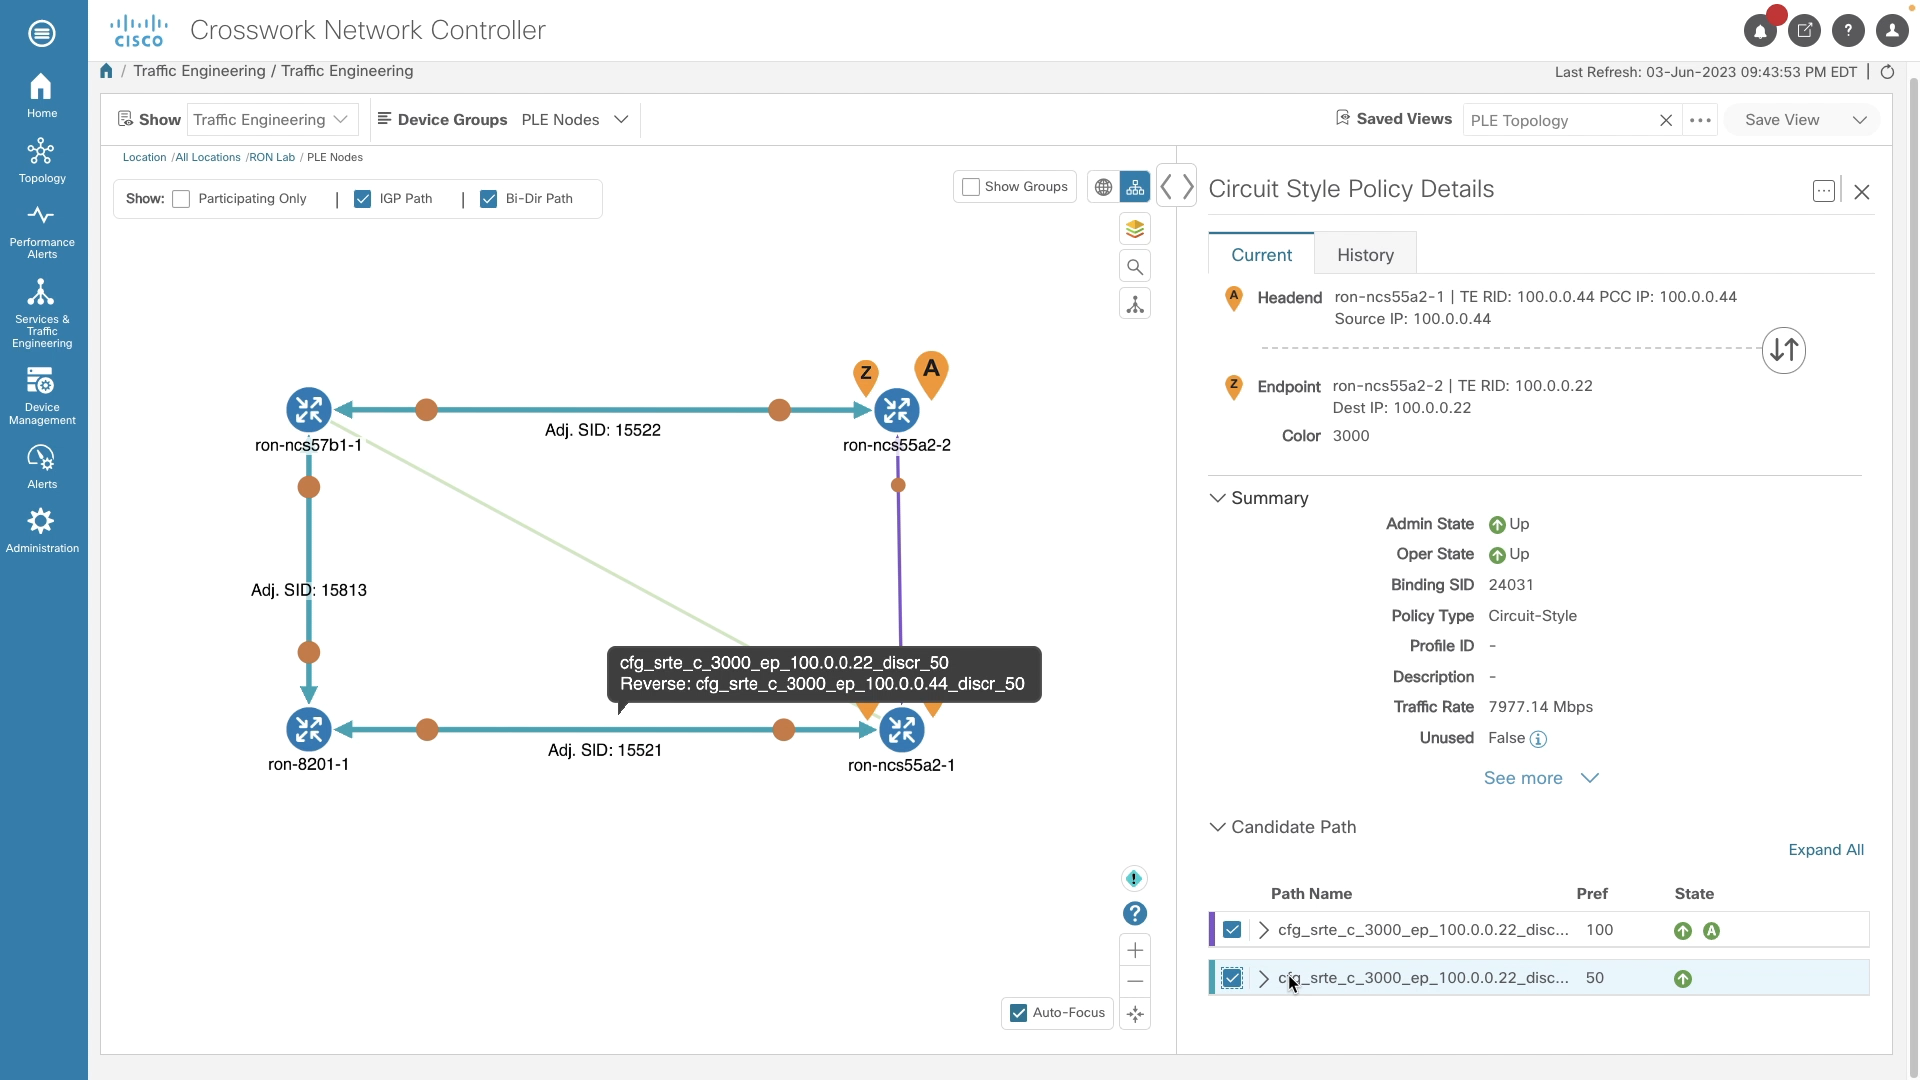Swap headend and endpoint direction arrows
Screen dimensions: 1920x1080
pyautogui.click(x=1783, y=350)
